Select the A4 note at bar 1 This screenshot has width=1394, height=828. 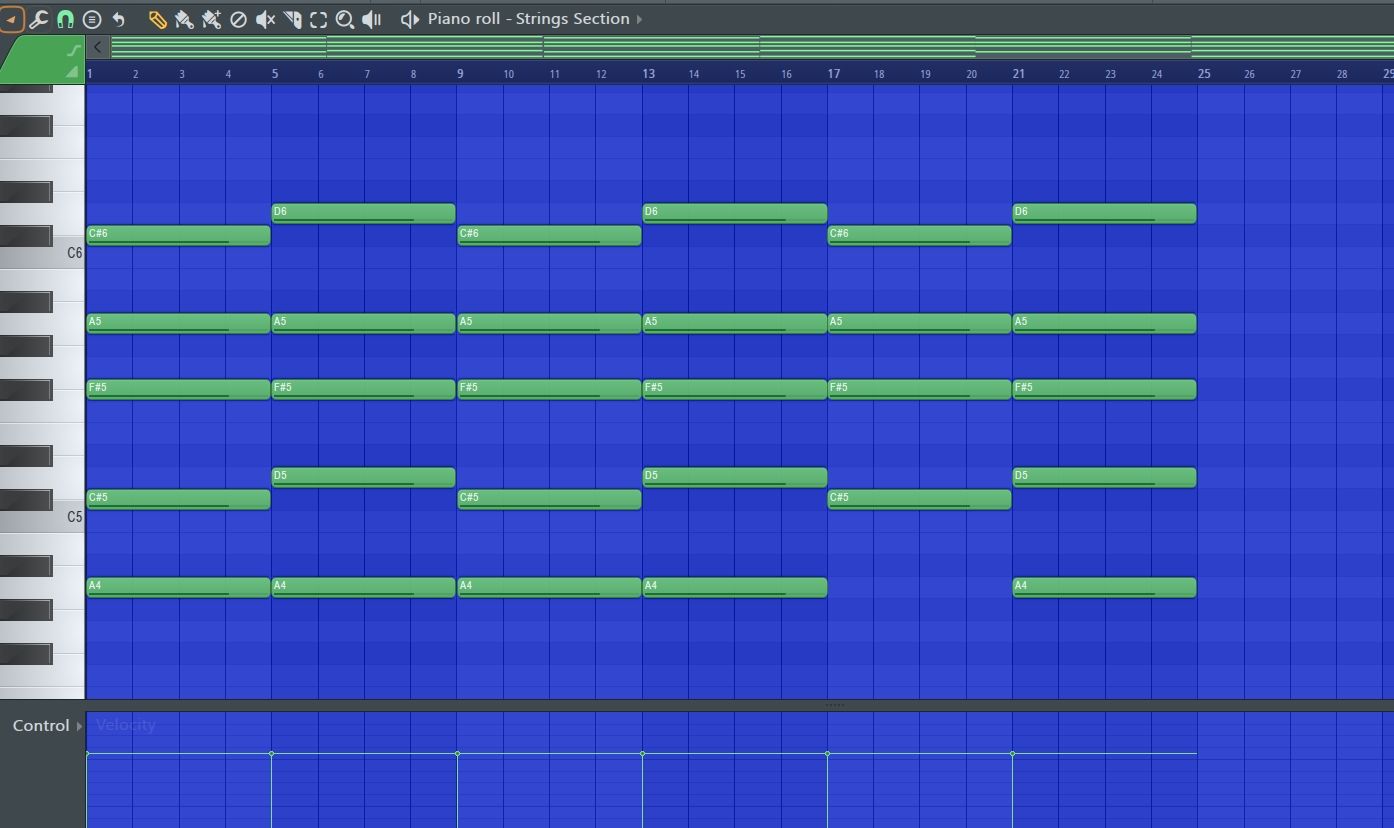tap(178, 587)
